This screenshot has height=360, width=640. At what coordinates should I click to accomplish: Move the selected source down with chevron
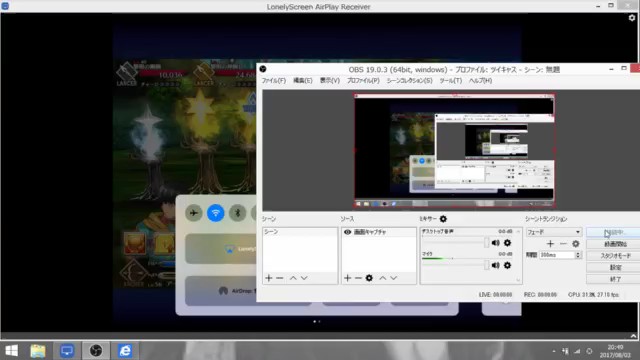coord(393,278)
